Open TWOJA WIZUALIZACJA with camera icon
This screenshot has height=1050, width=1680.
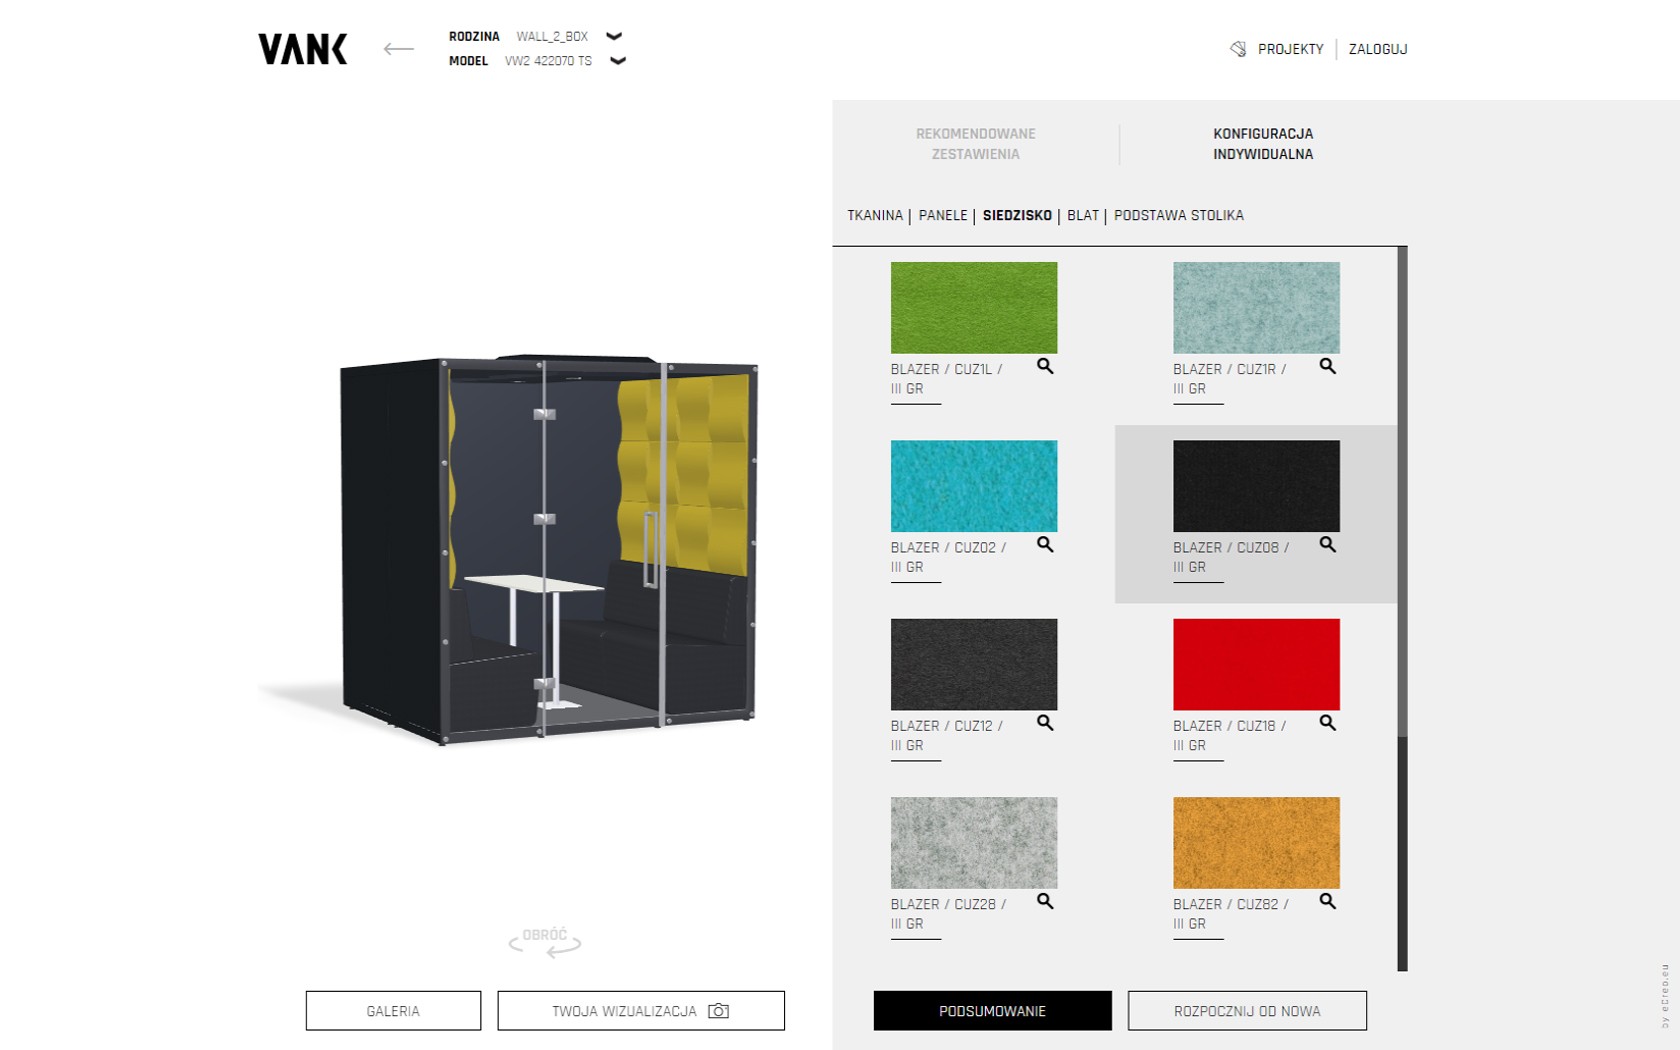(641, 1011)
